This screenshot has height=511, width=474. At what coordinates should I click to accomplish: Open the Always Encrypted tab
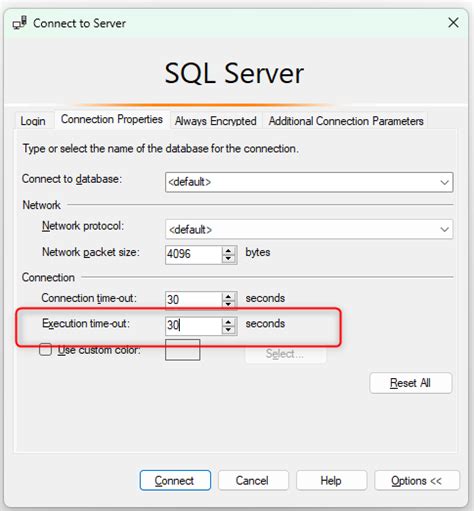(x=216, y=121)
